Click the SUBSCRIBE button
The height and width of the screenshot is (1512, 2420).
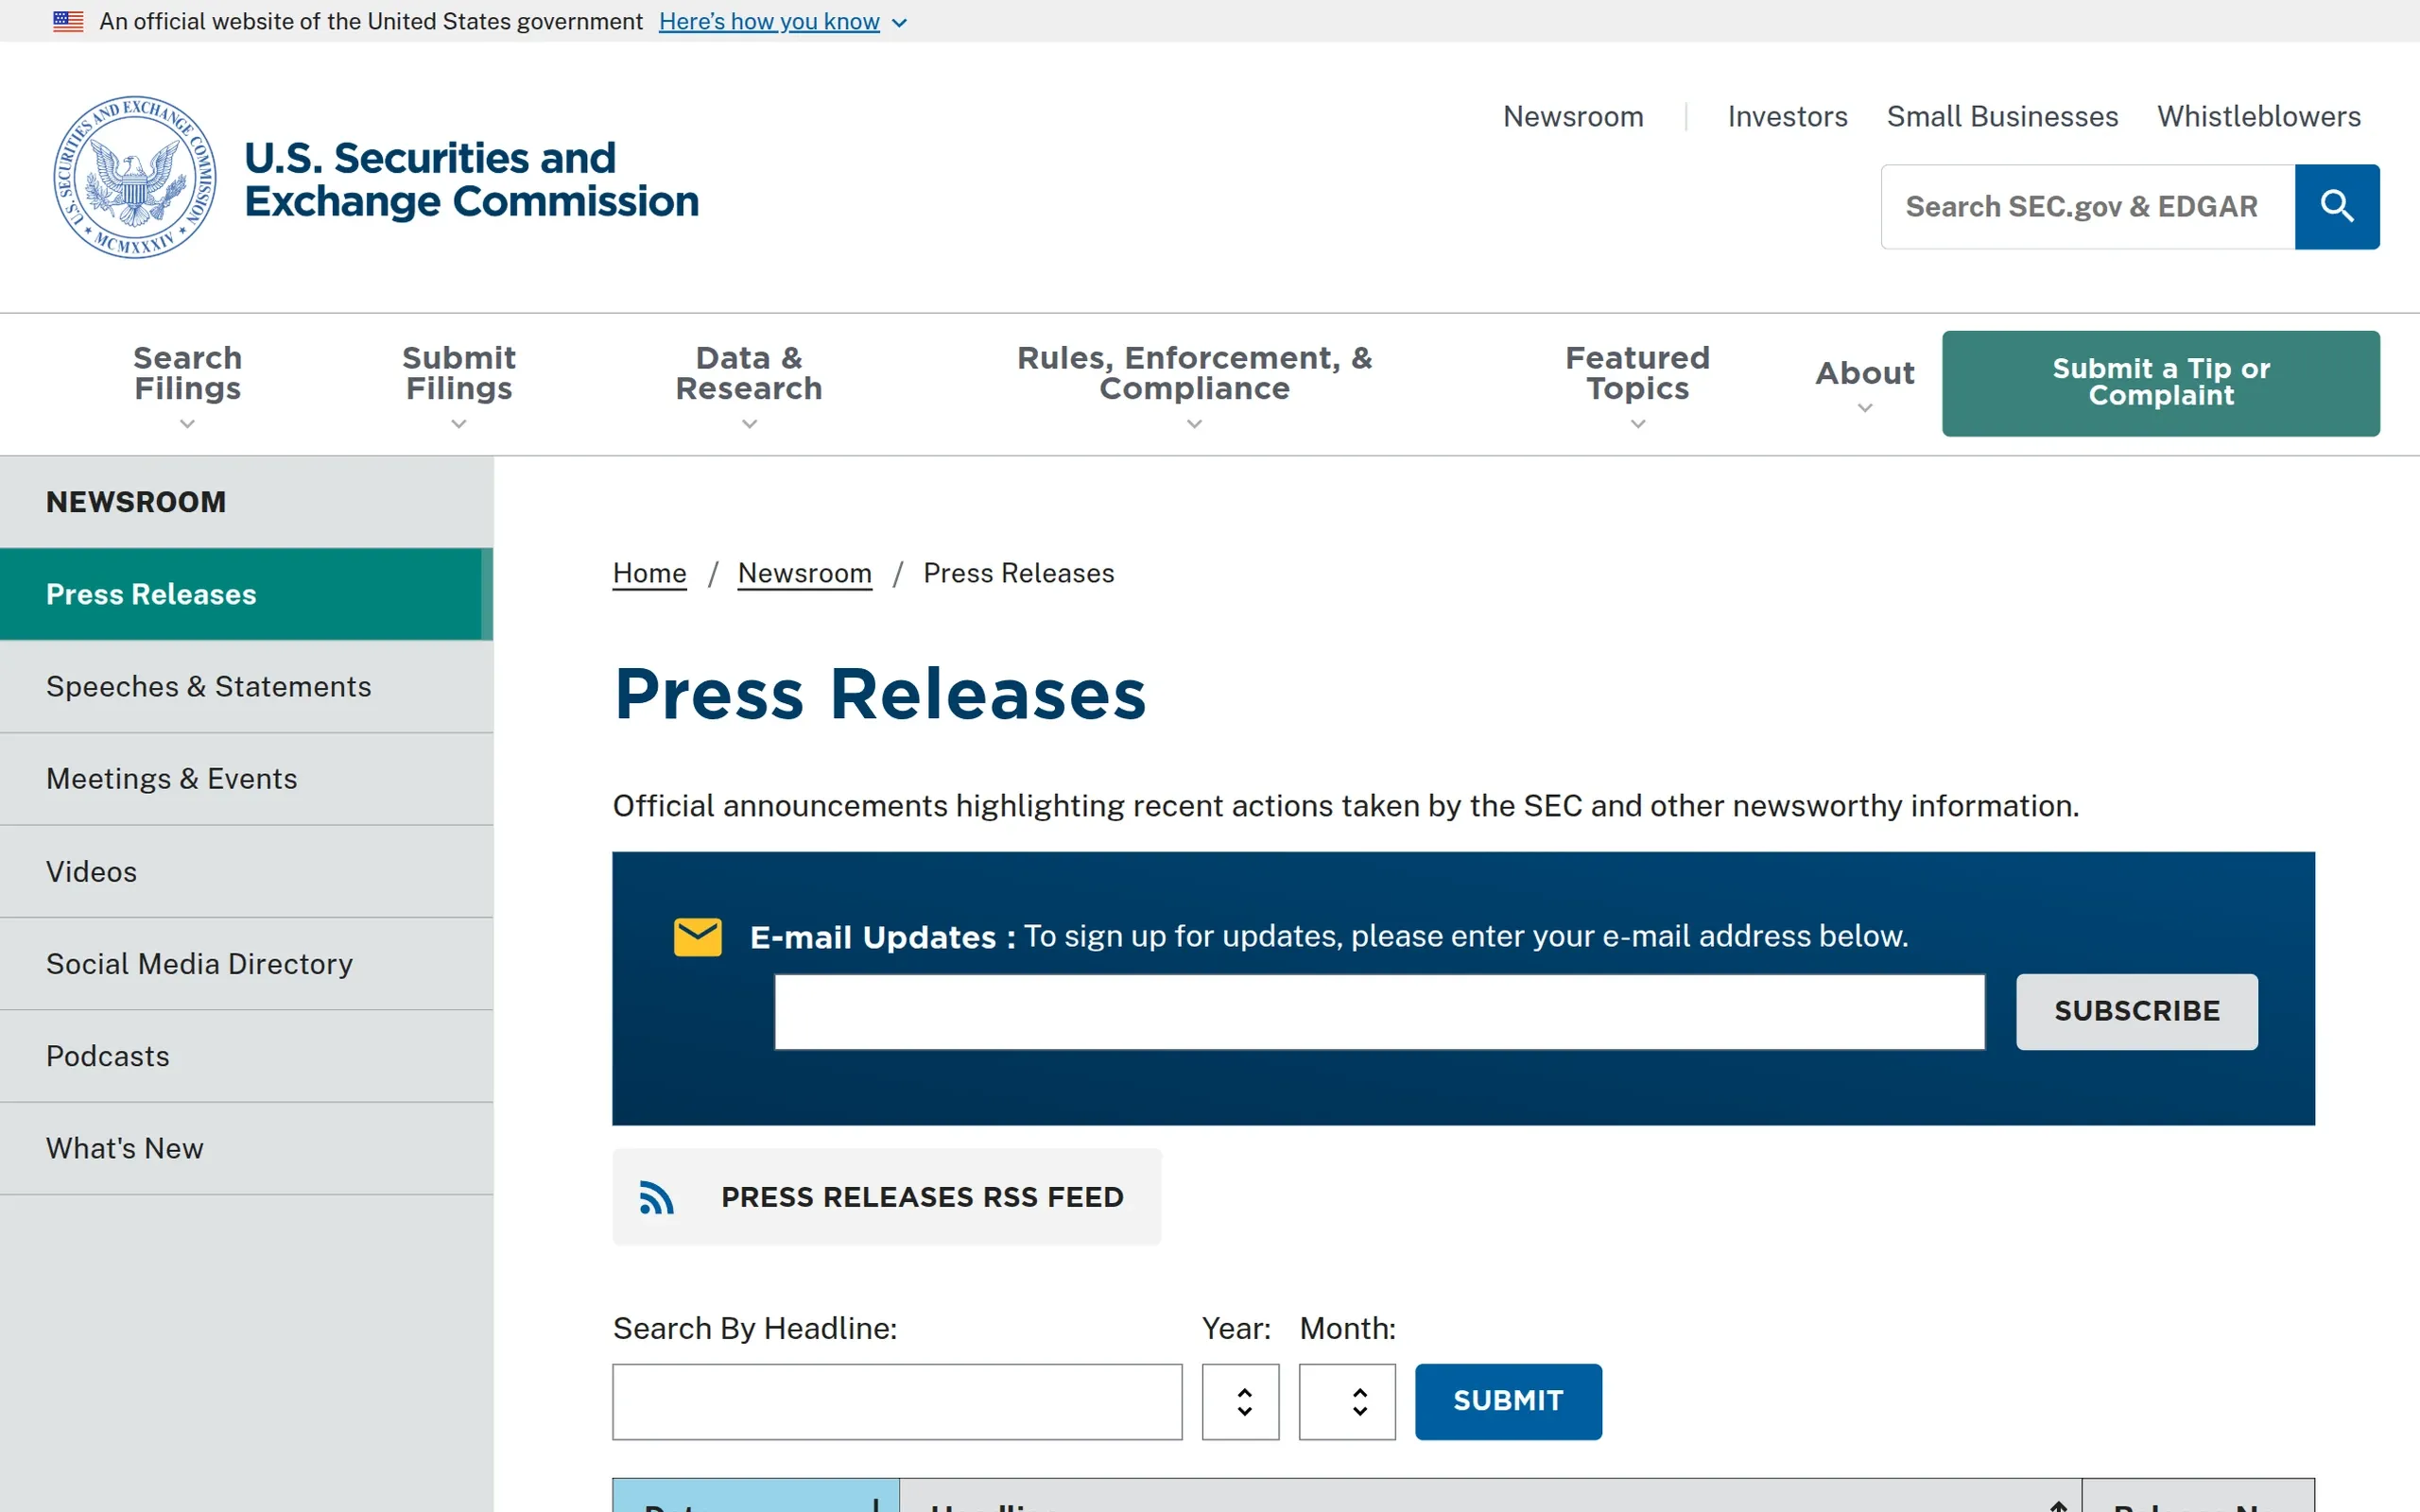coord(2136,1011)
